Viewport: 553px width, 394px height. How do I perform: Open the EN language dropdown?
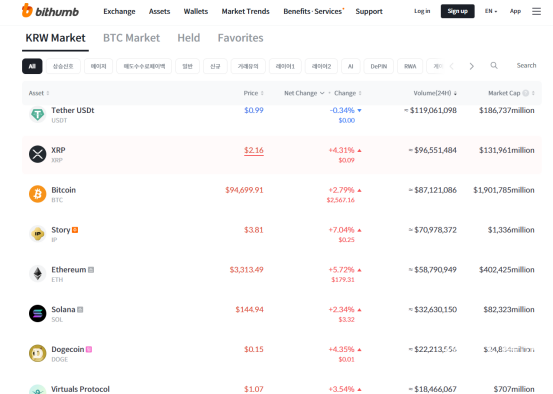tap(491, 11)
